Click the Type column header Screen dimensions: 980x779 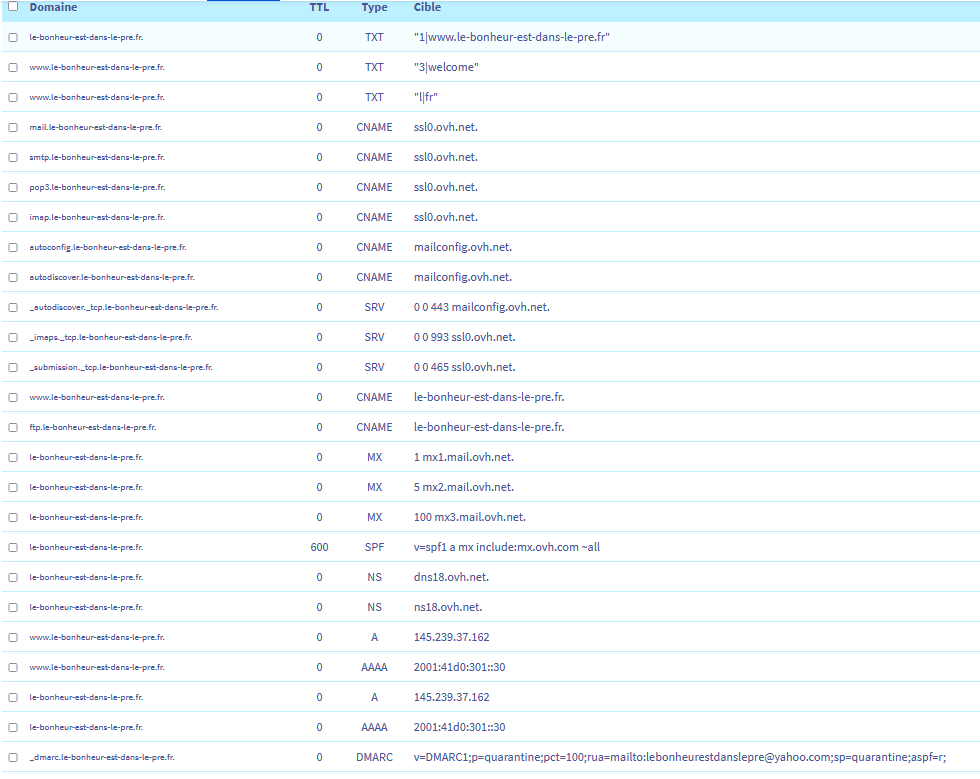point(374,7)
